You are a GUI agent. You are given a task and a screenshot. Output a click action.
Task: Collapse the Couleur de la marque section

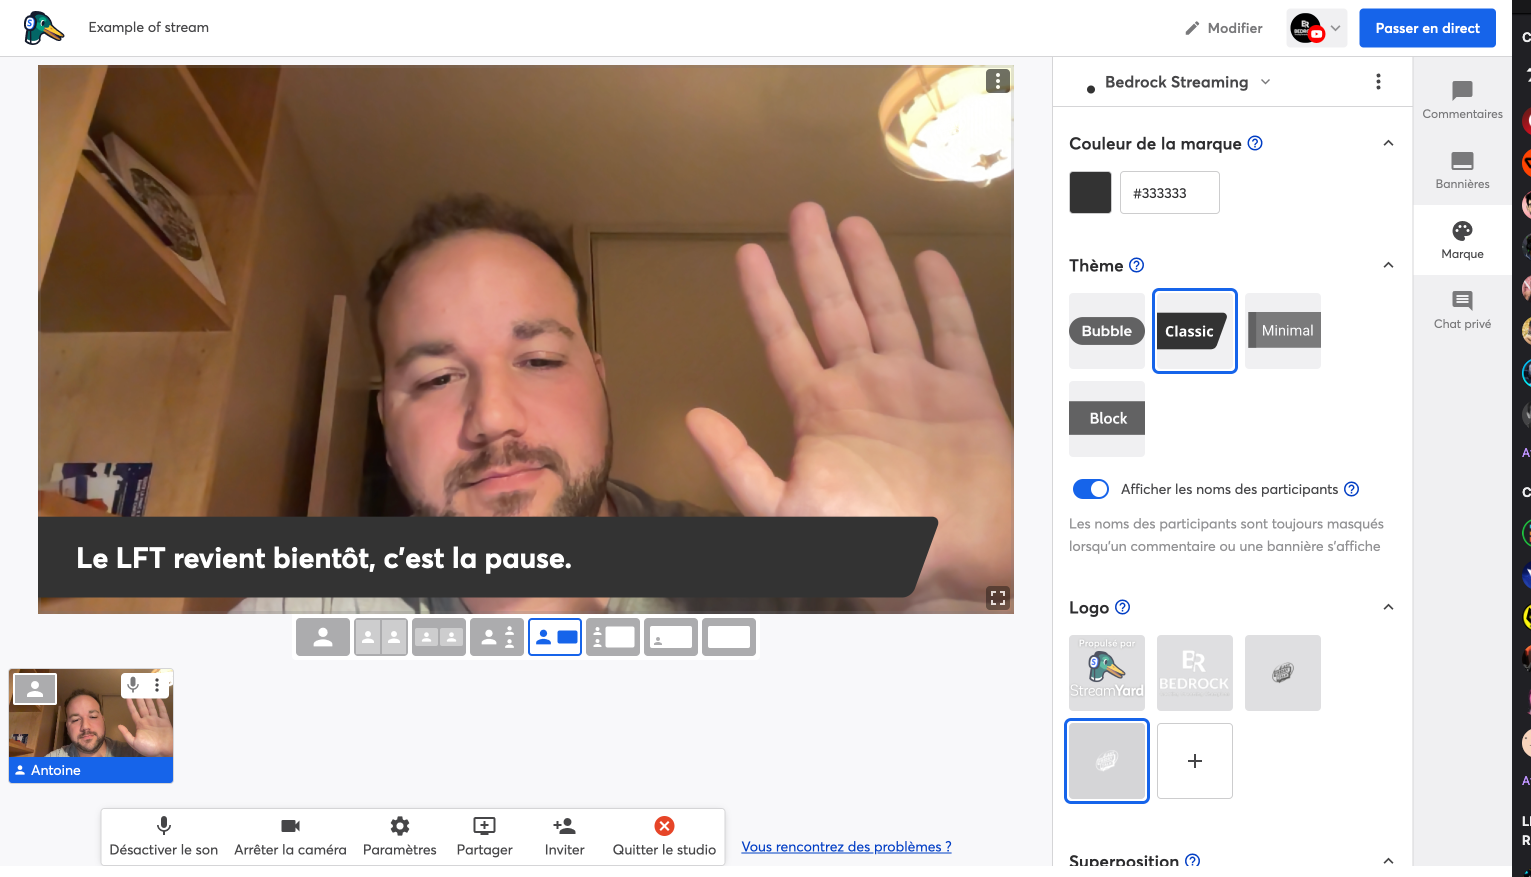1388,144
